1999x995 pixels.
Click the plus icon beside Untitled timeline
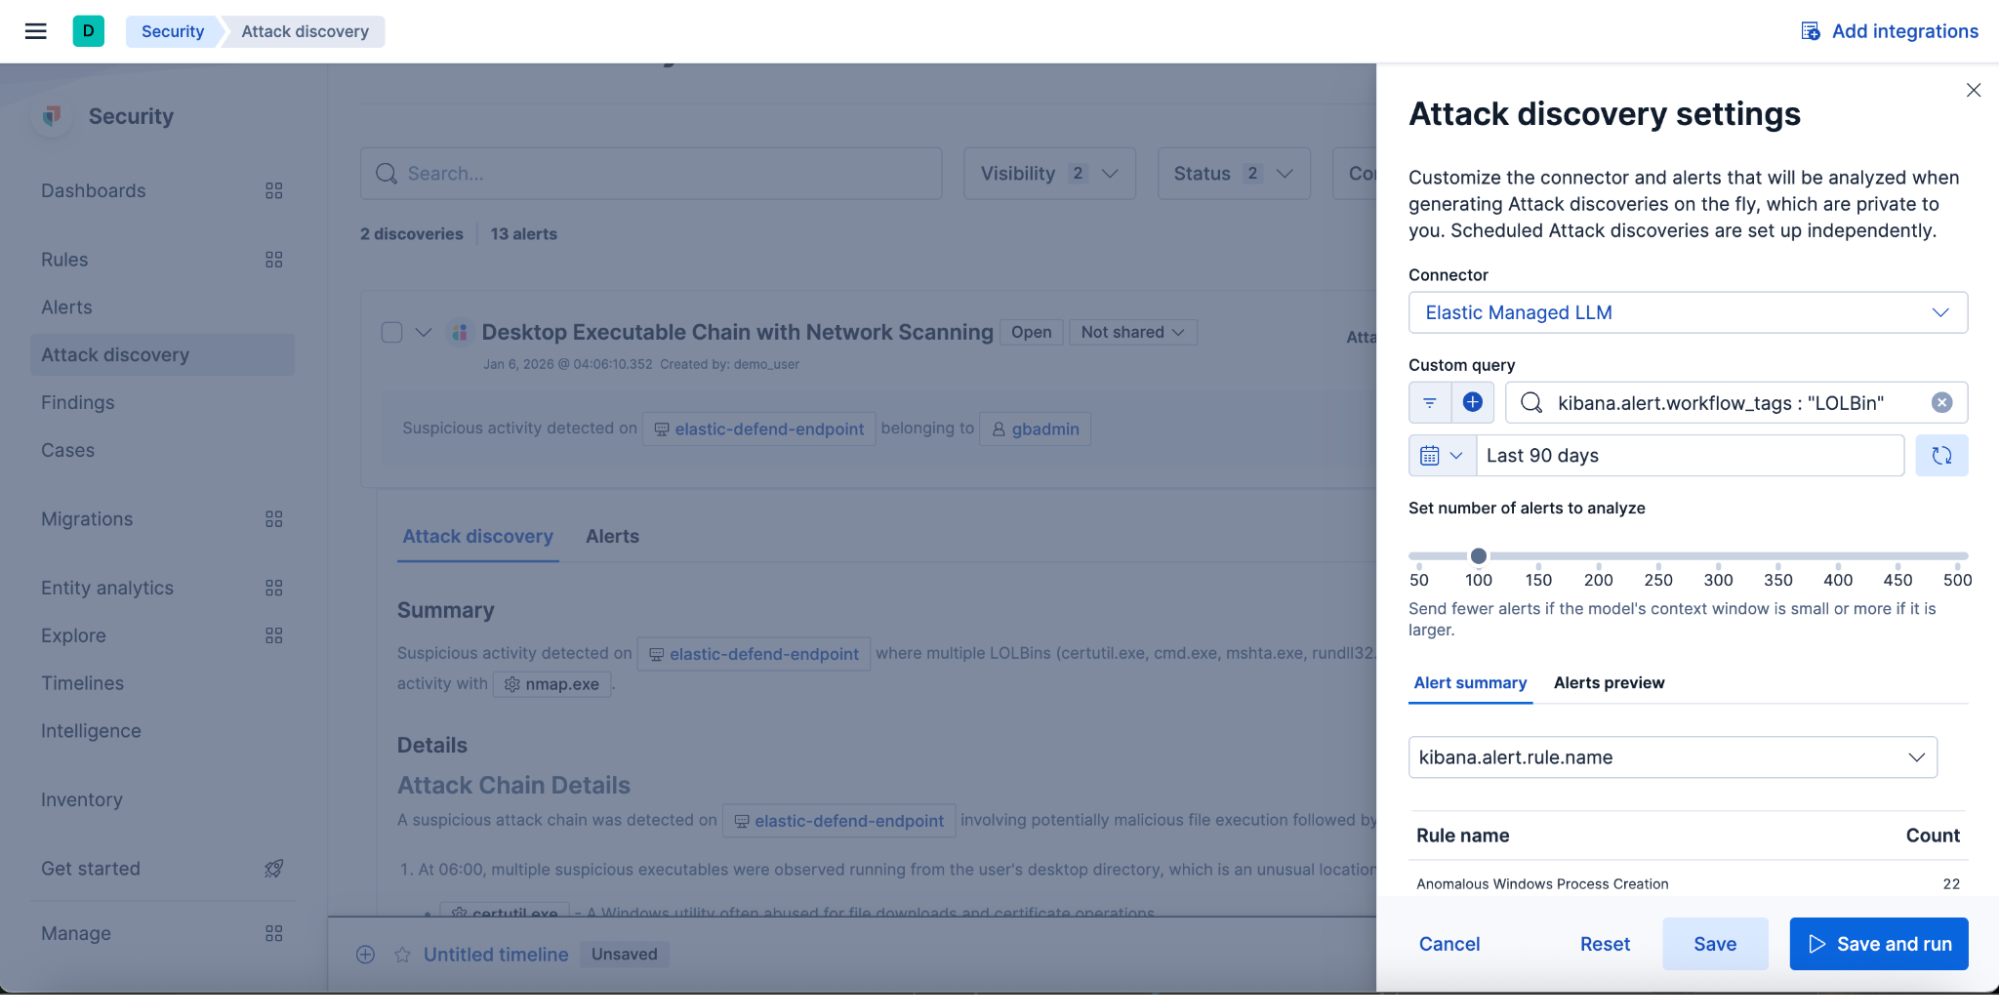(x=366, y=954)
